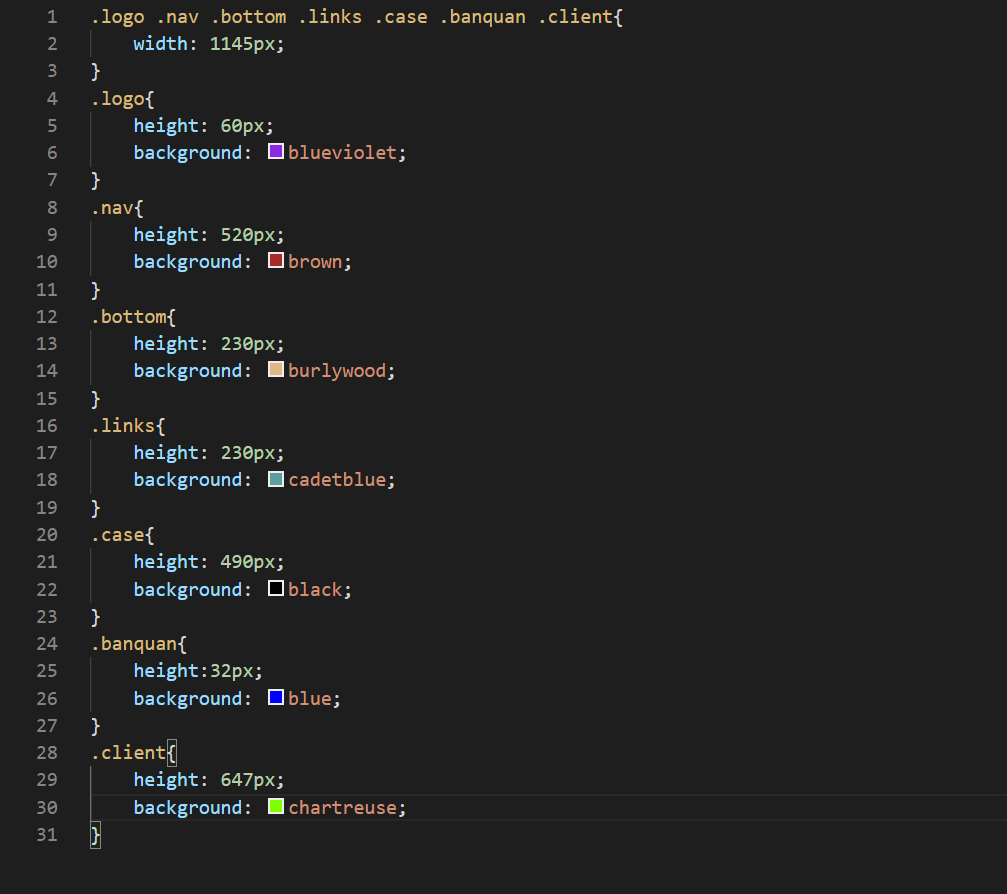Click the .banquan selector in line 1
This screenshot has width=1007, height=894.
pyautogui.click(x=483, y=17)
